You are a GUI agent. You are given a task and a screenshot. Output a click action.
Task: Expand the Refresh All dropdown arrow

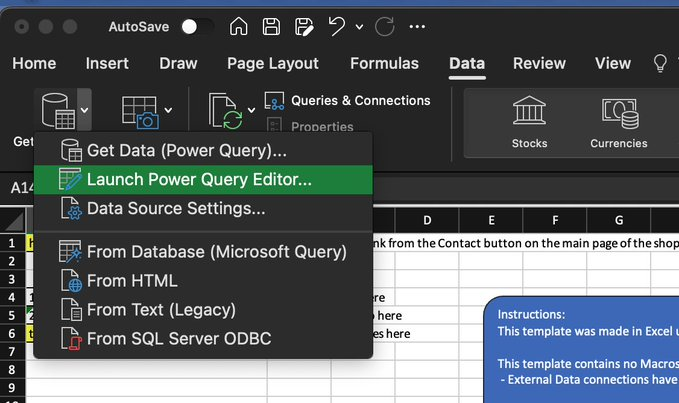pyautogui.click(x=251, y=110)
